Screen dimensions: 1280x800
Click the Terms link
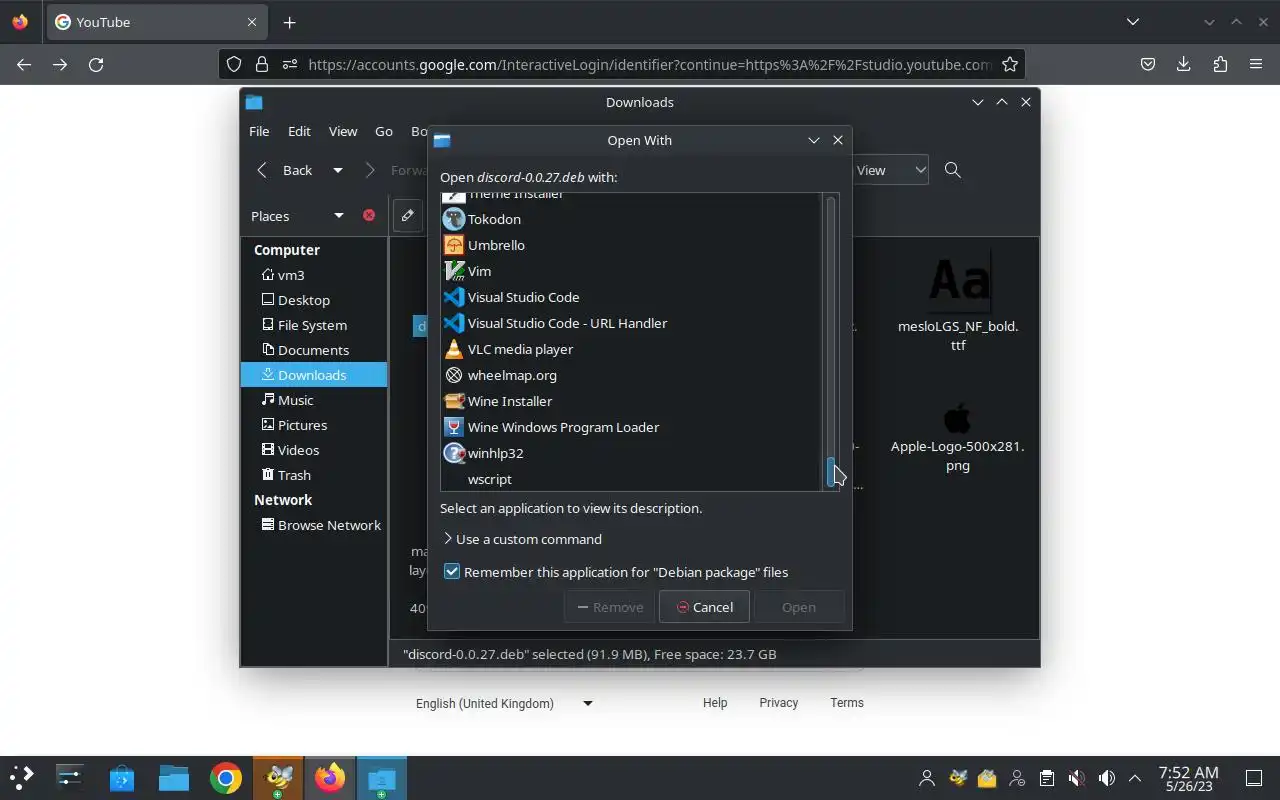(847, 703)
